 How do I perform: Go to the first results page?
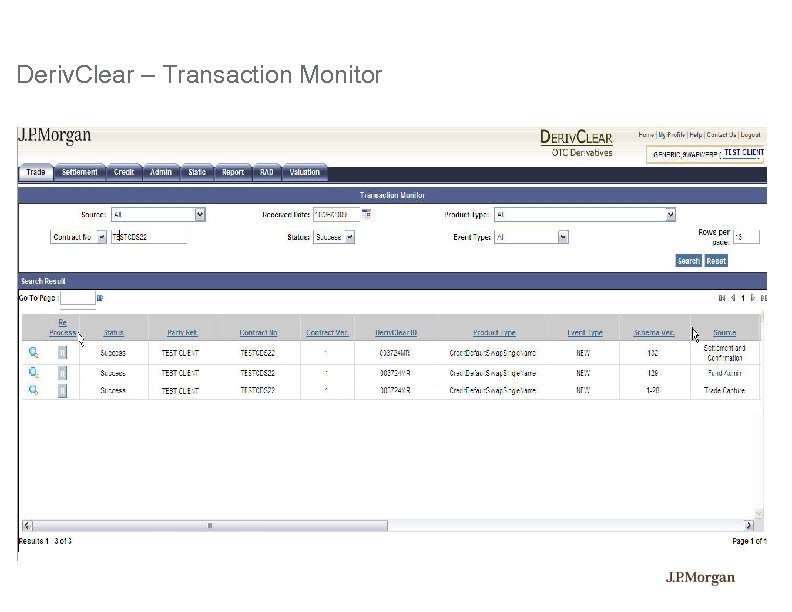[x=721, y=298]
